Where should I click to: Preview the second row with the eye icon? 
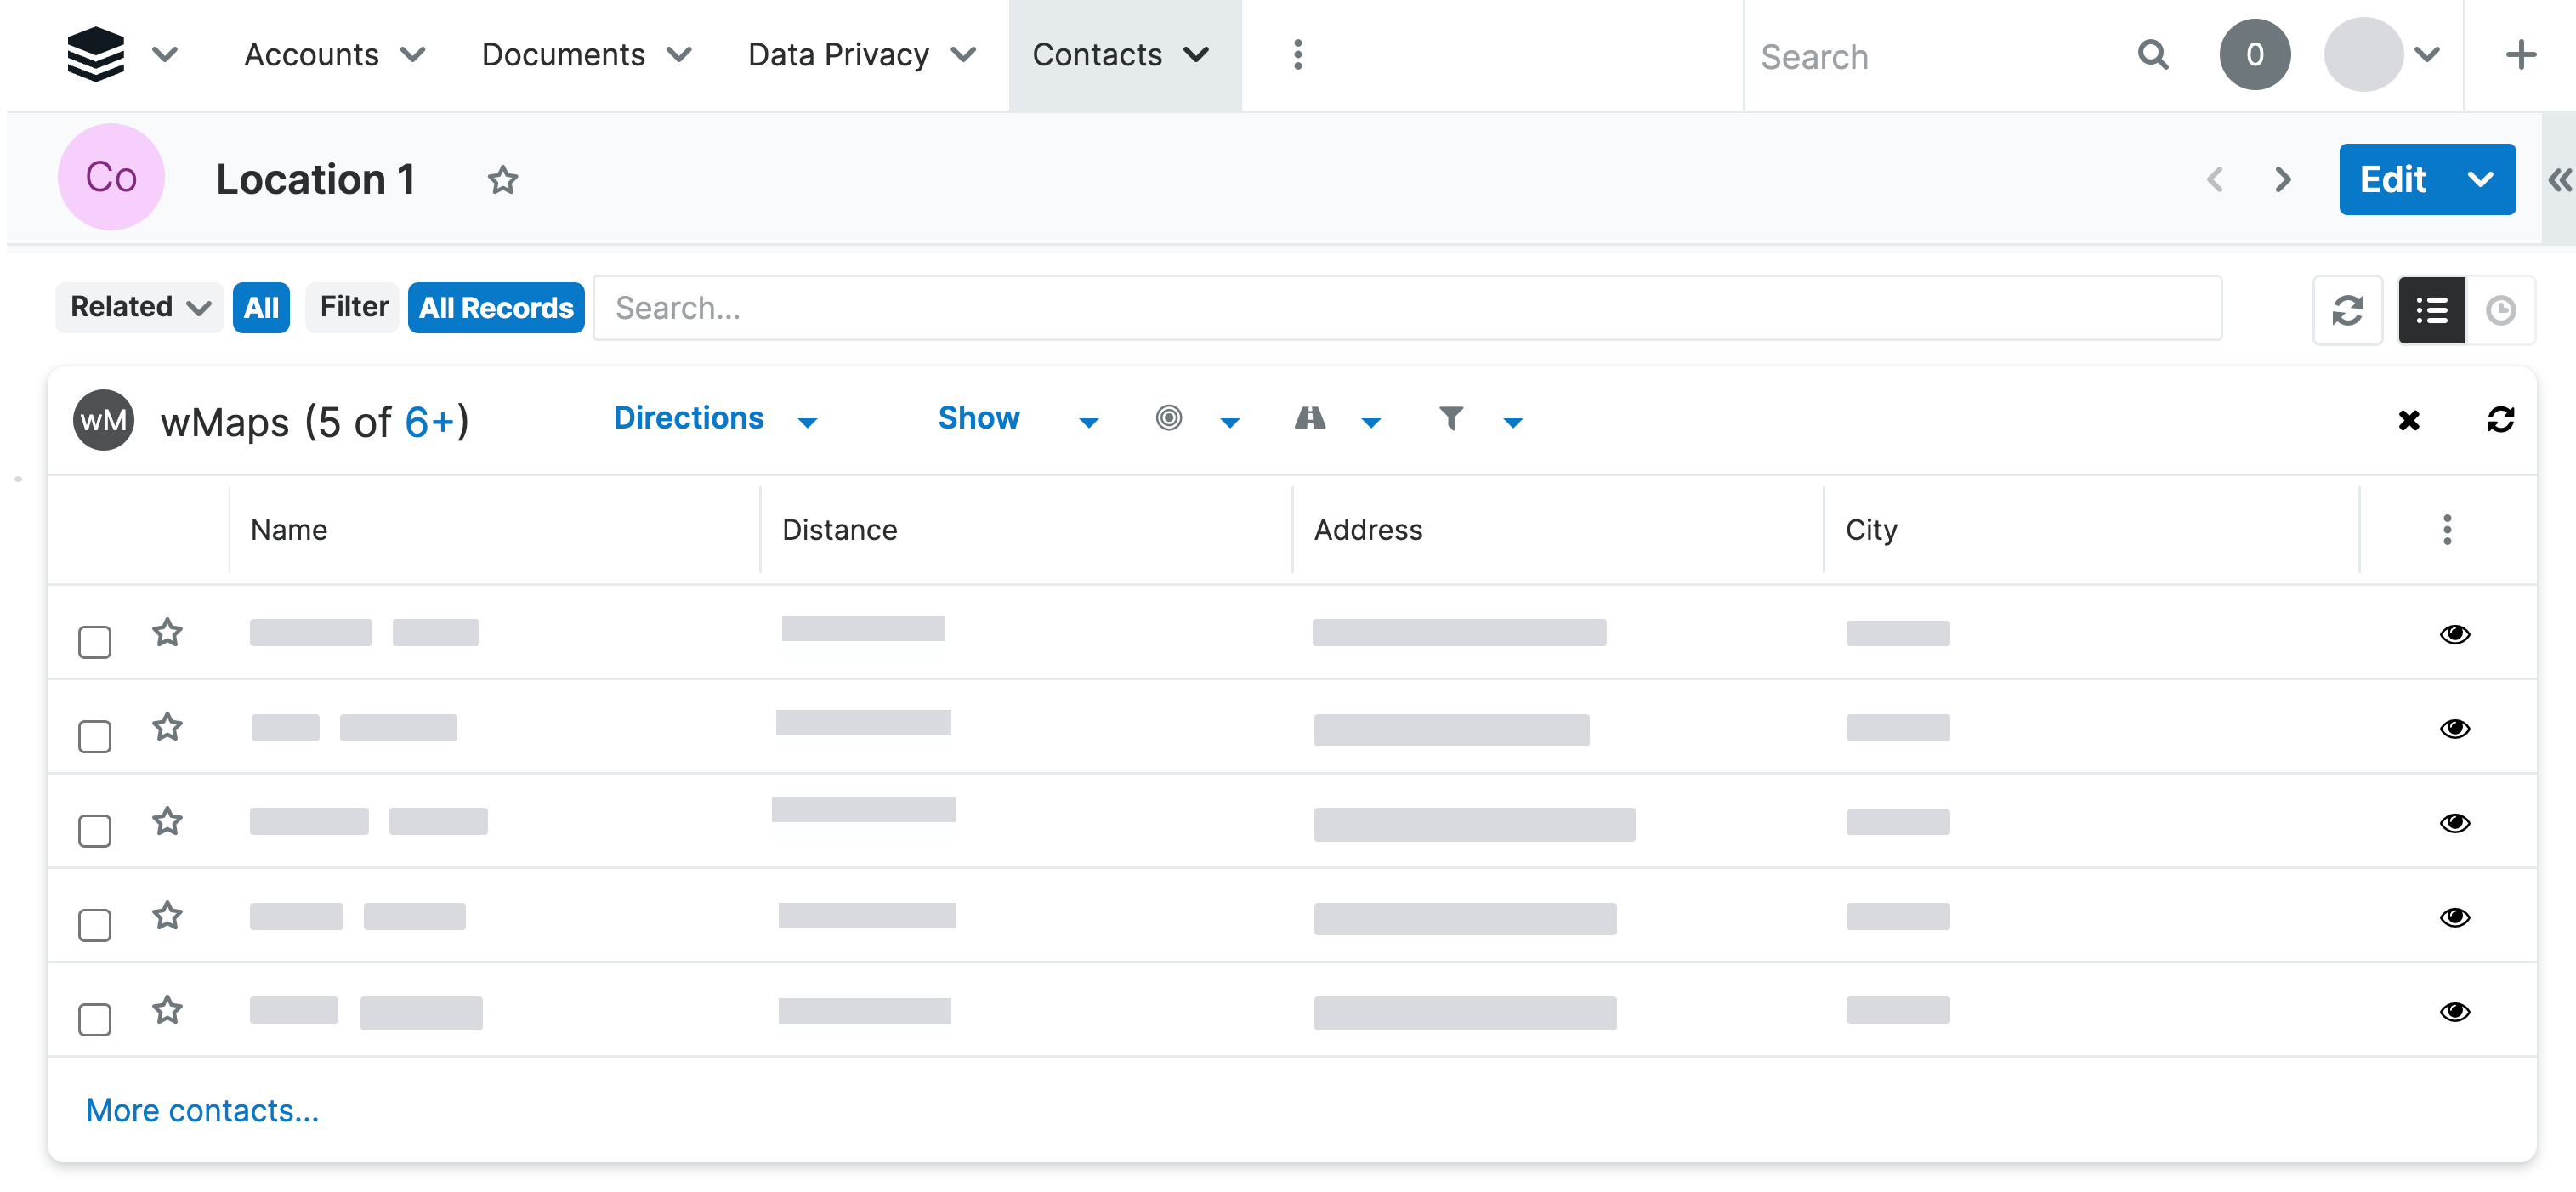(x=2454, y=728)
